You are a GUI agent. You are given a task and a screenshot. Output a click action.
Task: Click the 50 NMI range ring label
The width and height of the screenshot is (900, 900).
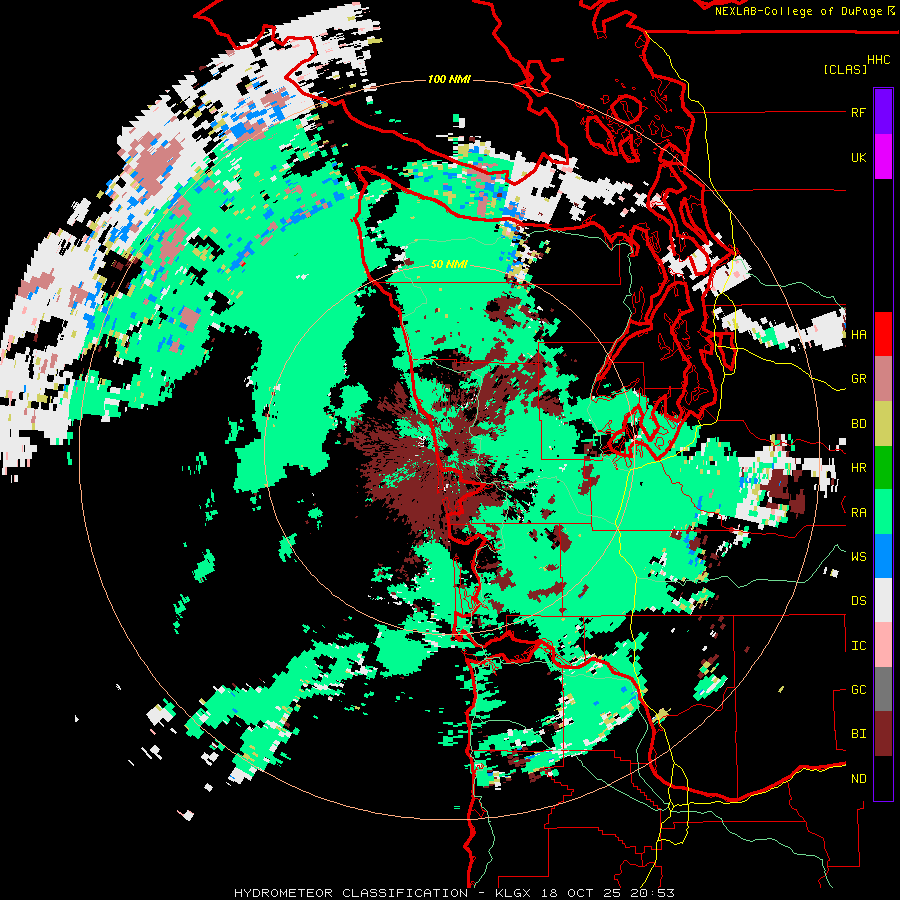[x=449, y=264]
